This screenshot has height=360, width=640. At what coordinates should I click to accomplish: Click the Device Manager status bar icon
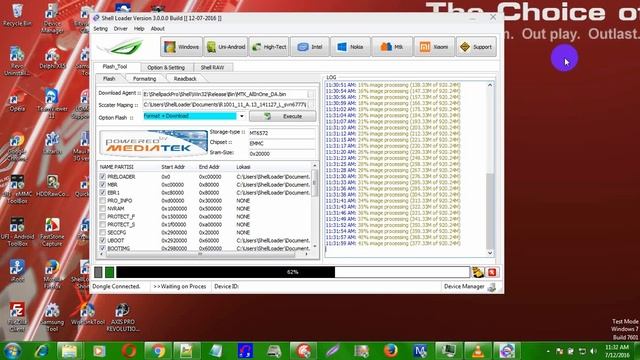point(492,287)
